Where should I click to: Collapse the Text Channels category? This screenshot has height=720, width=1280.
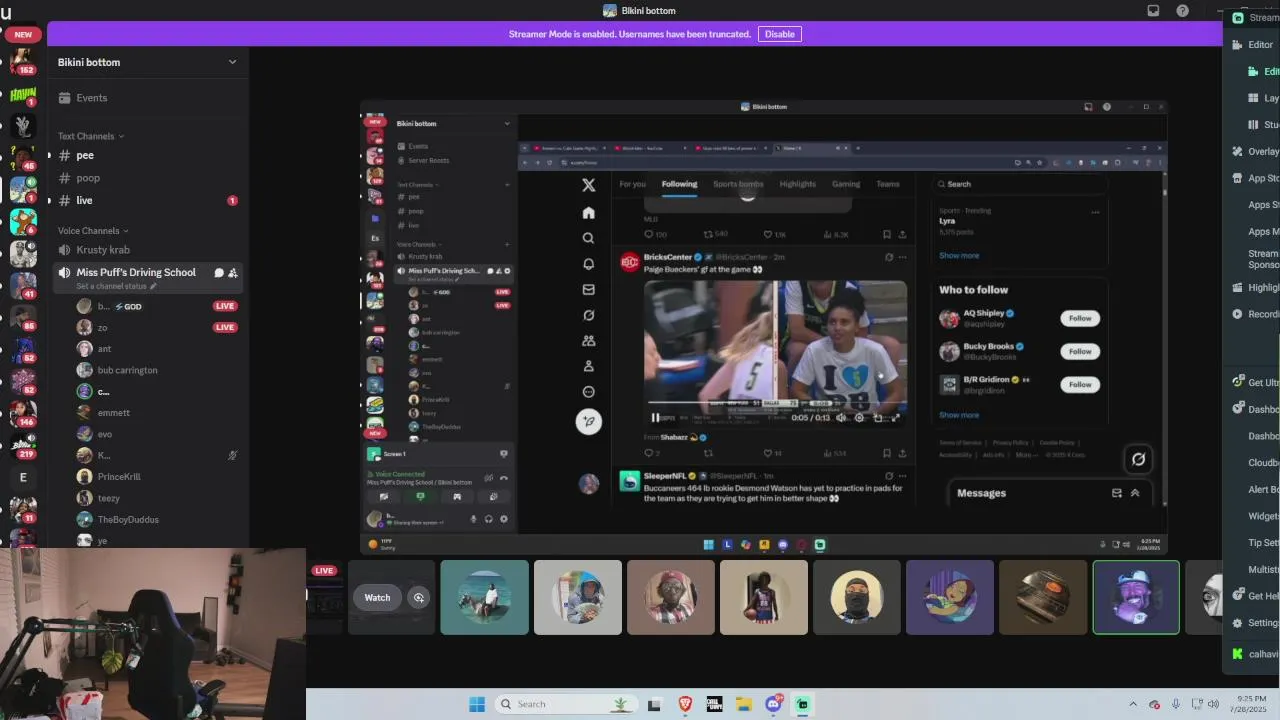click(91, 136)
